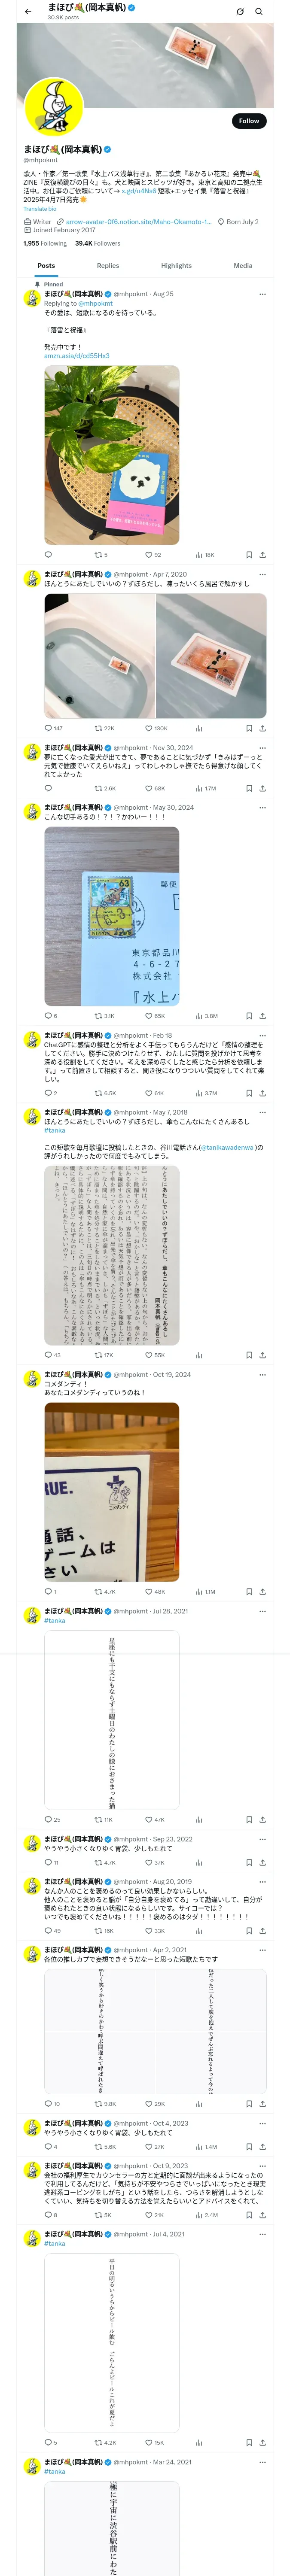Open the 39.4K Followers list
Screen dimensions: 290x2576
[97, 243]
